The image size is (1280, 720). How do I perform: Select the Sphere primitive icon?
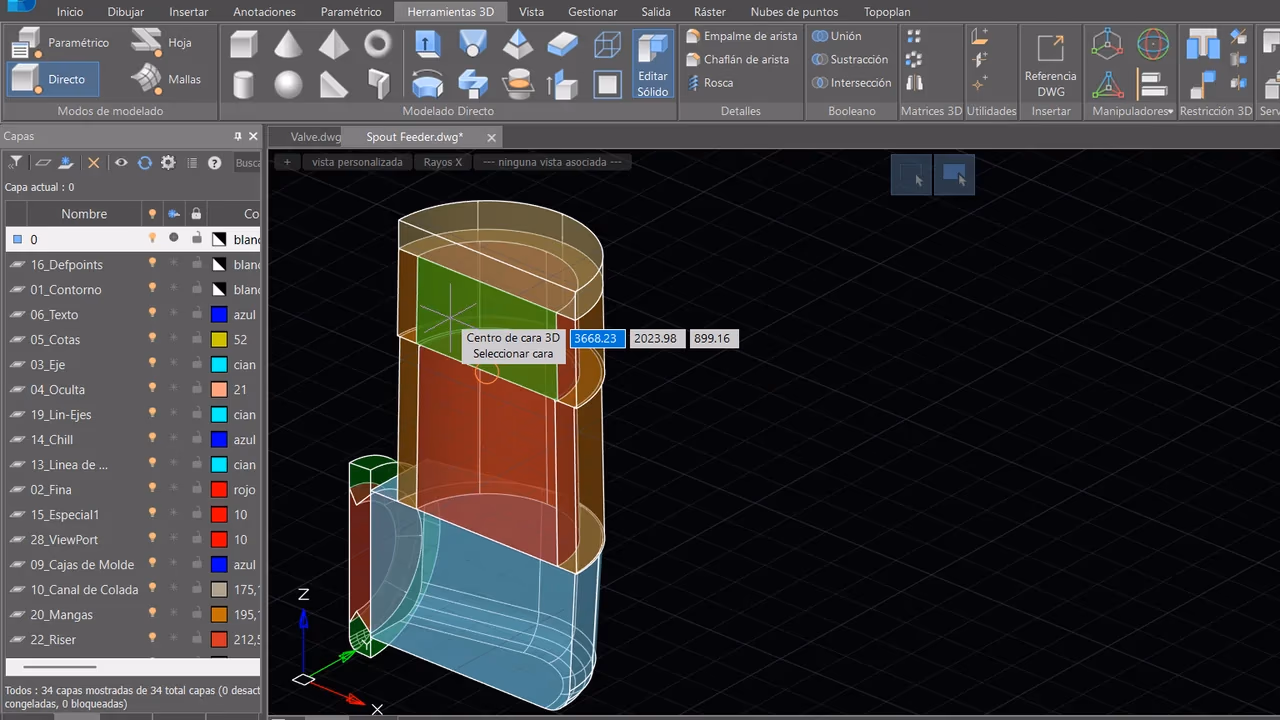(288, 83)
